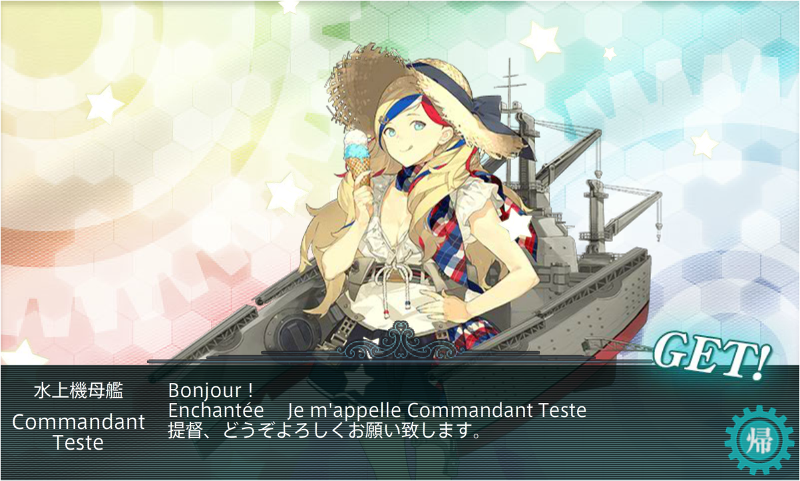Click the small star below top-right large star
Viewport: 800px width, 481px height.
609,53
